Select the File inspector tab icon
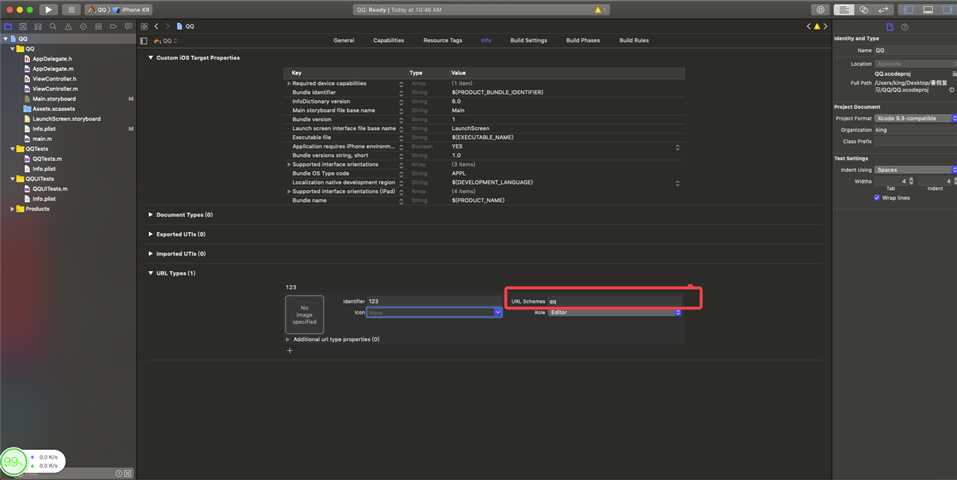The height and width of the screenshot is (480, 957). click(x=890, y=27)
